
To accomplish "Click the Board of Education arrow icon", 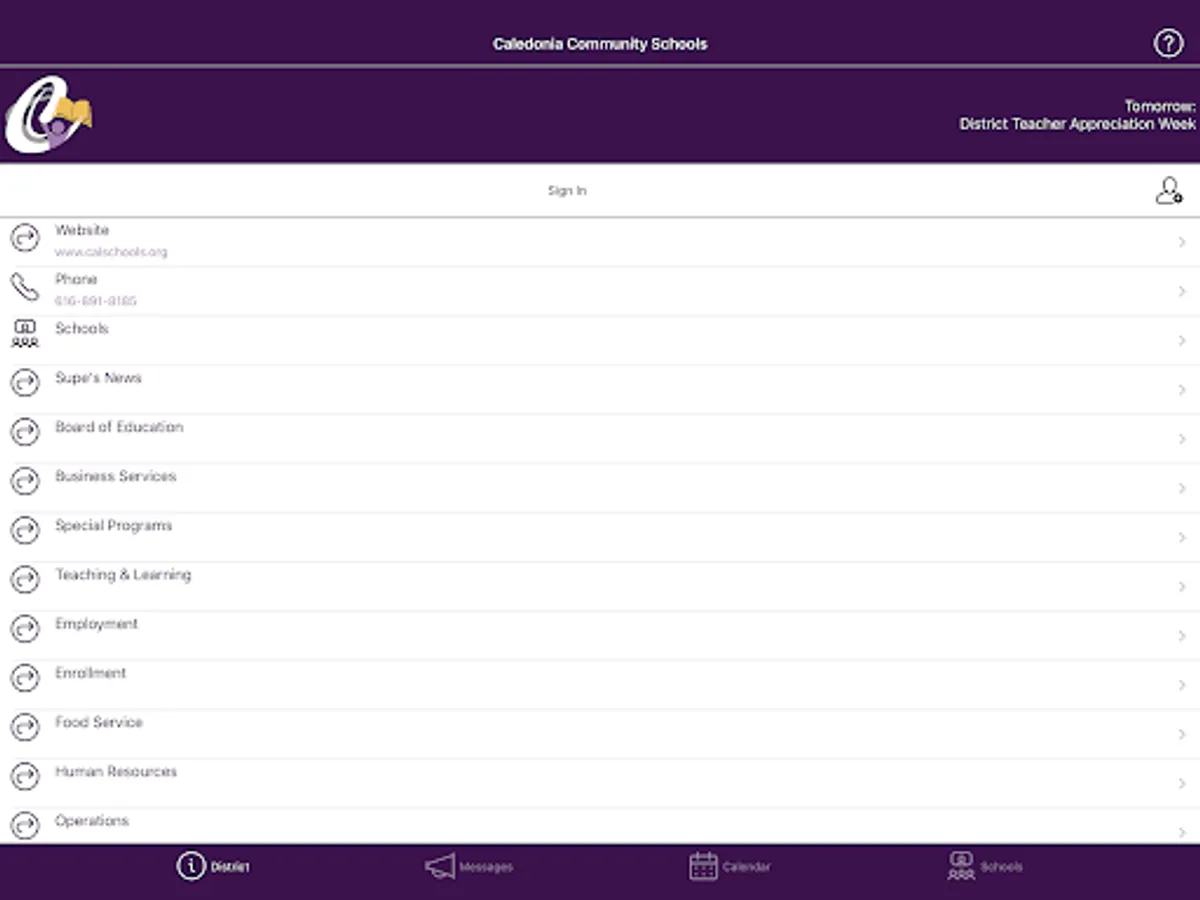I will pyautogui.click(x=25, y=432).
